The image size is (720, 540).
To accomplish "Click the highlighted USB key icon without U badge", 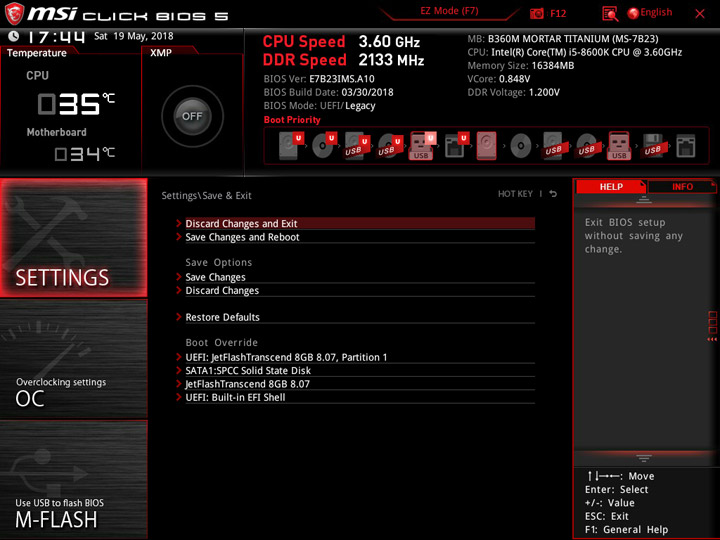I will pos(619,146).
